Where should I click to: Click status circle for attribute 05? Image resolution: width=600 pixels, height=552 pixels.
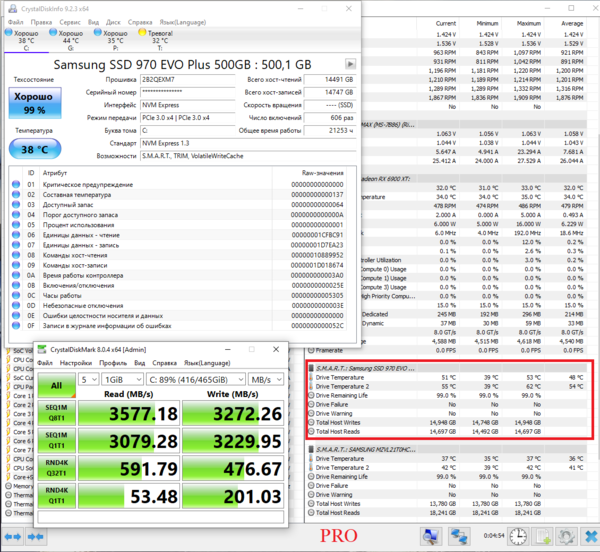tap(16, 225)
